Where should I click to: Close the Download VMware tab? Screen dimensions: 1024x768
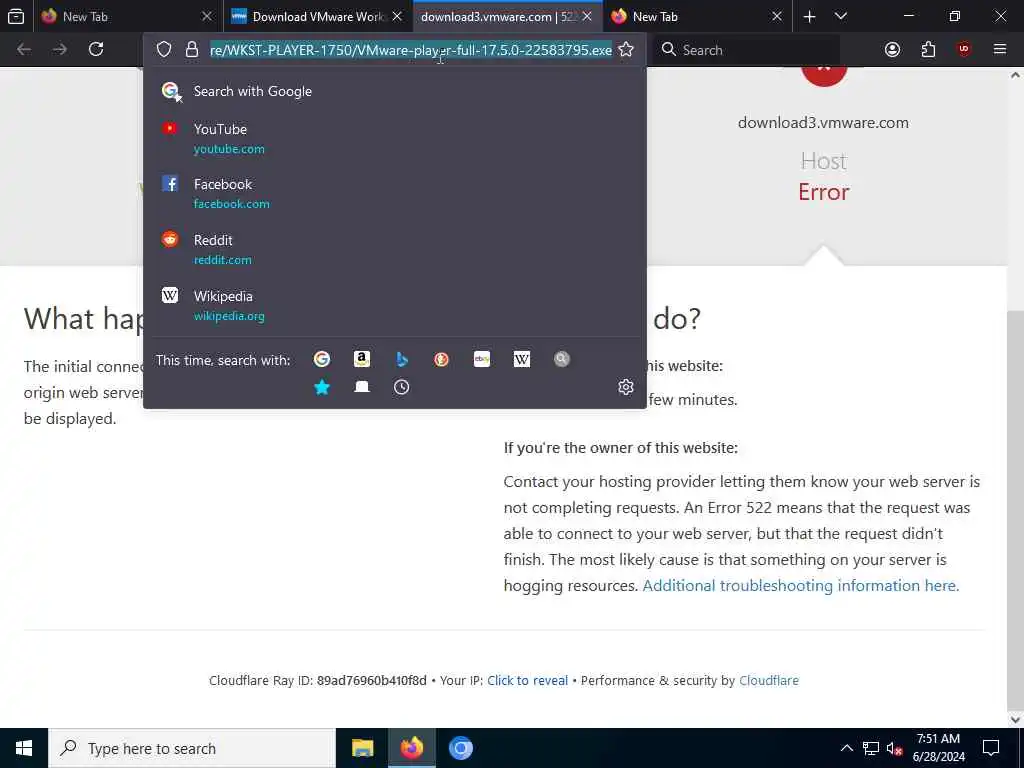397,16
